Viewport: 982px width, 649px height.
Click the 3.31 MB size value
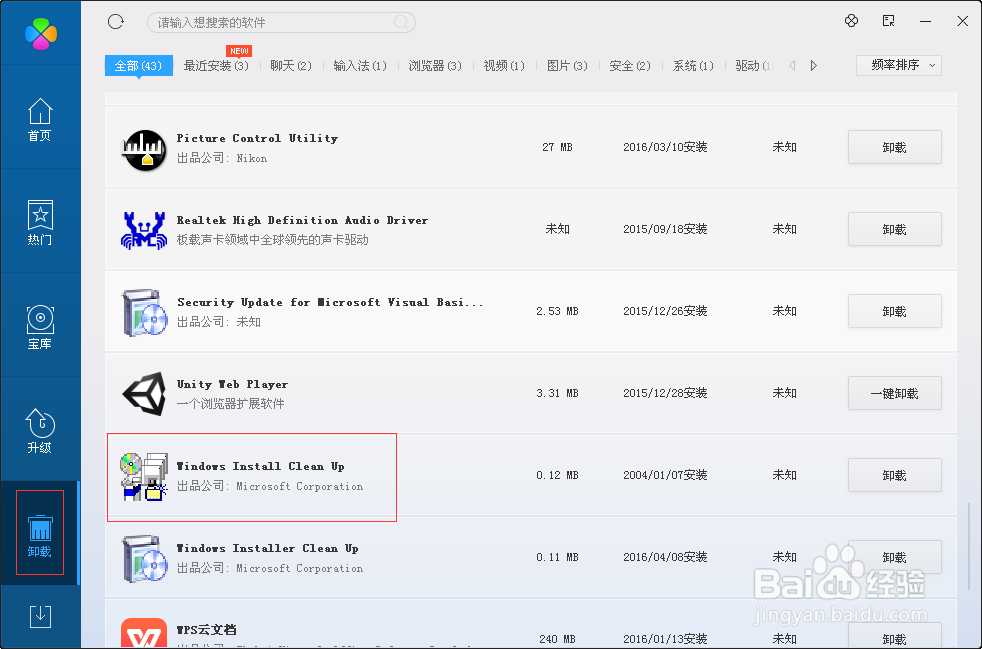point(557,393)
